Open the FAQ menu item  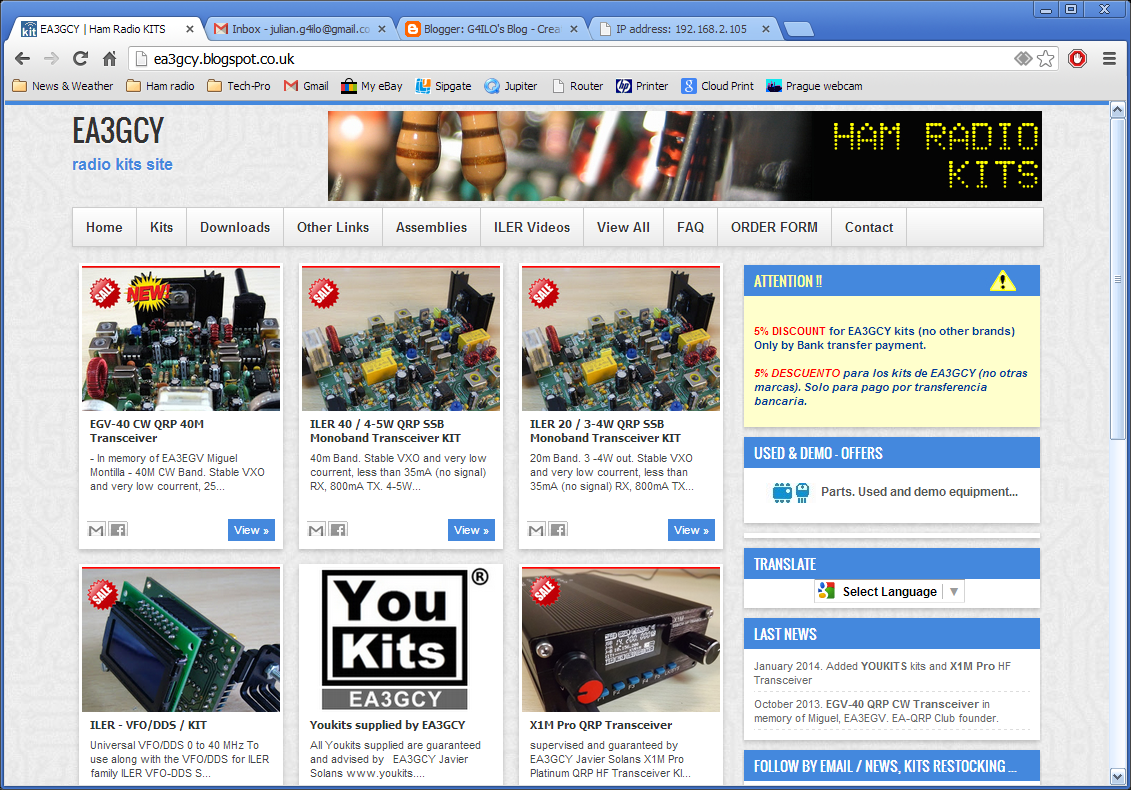(690, 227)
